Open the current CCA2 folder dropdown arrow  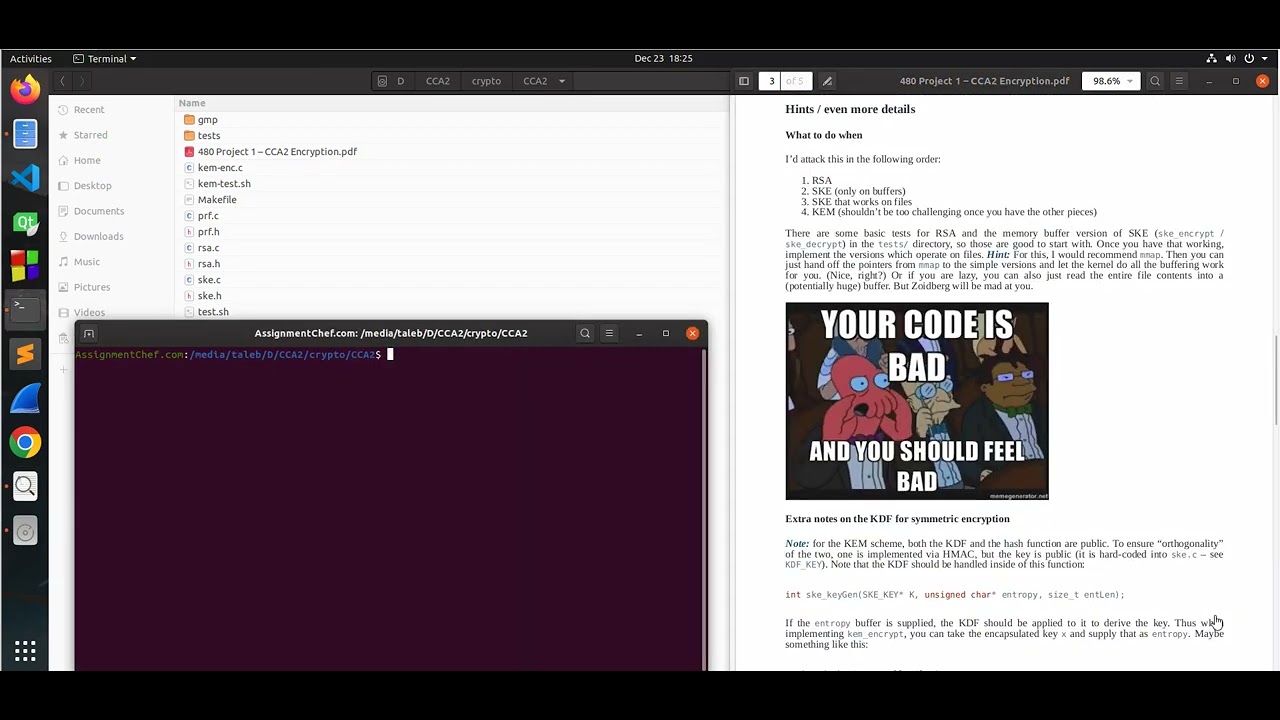[561, 81]
